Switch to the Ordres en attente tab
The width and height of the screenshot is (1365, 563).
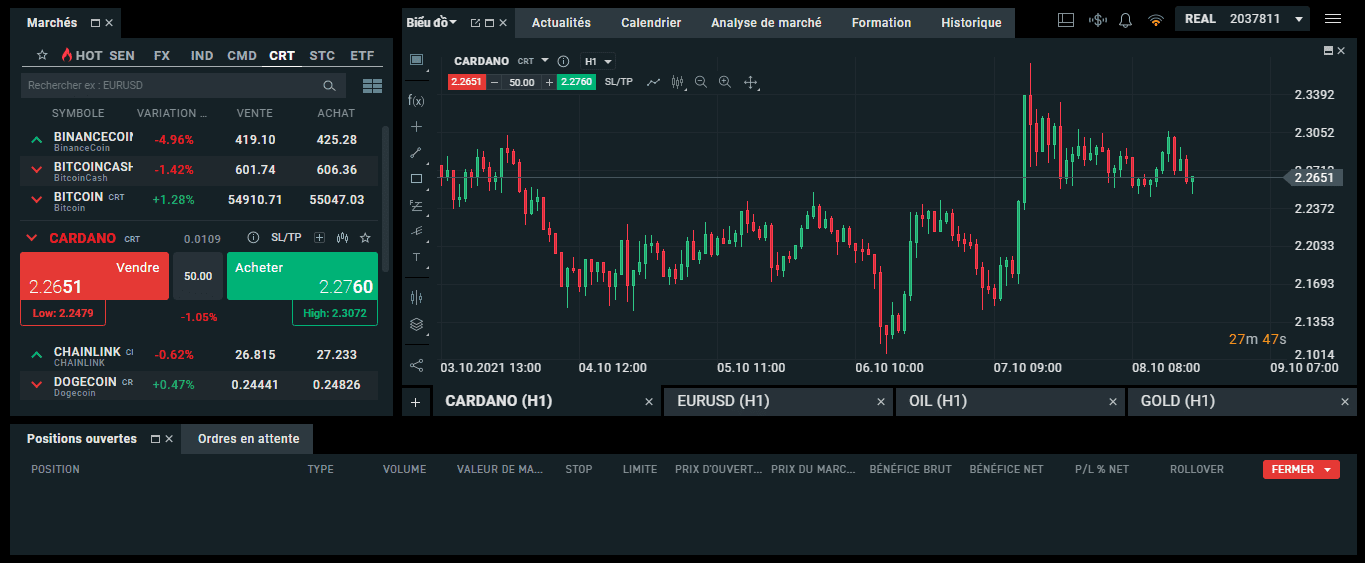(247, 439)
